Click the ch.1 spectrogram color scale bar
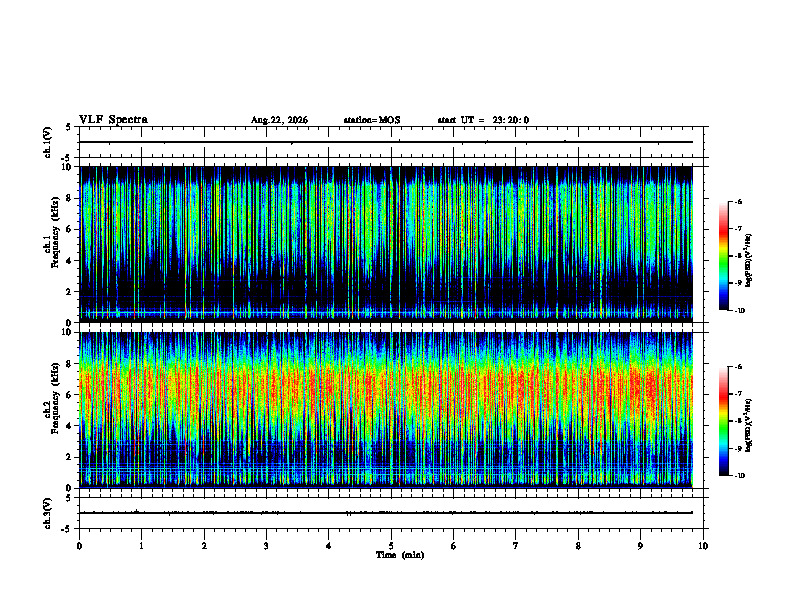Screen dimensions: 792x612 click(723, 256)
